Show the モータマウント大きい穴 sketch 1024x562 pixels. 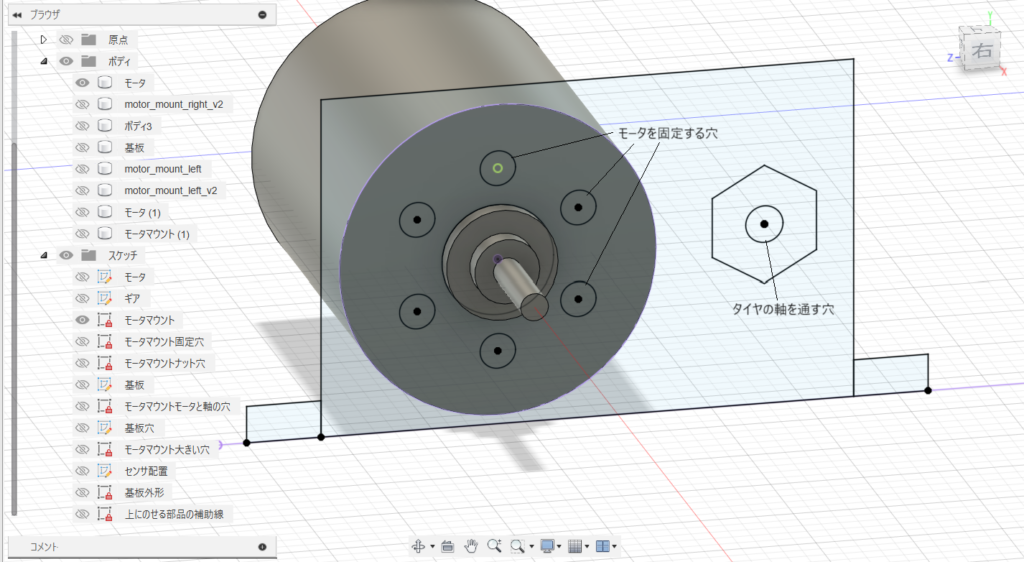[x=82, y=448]
